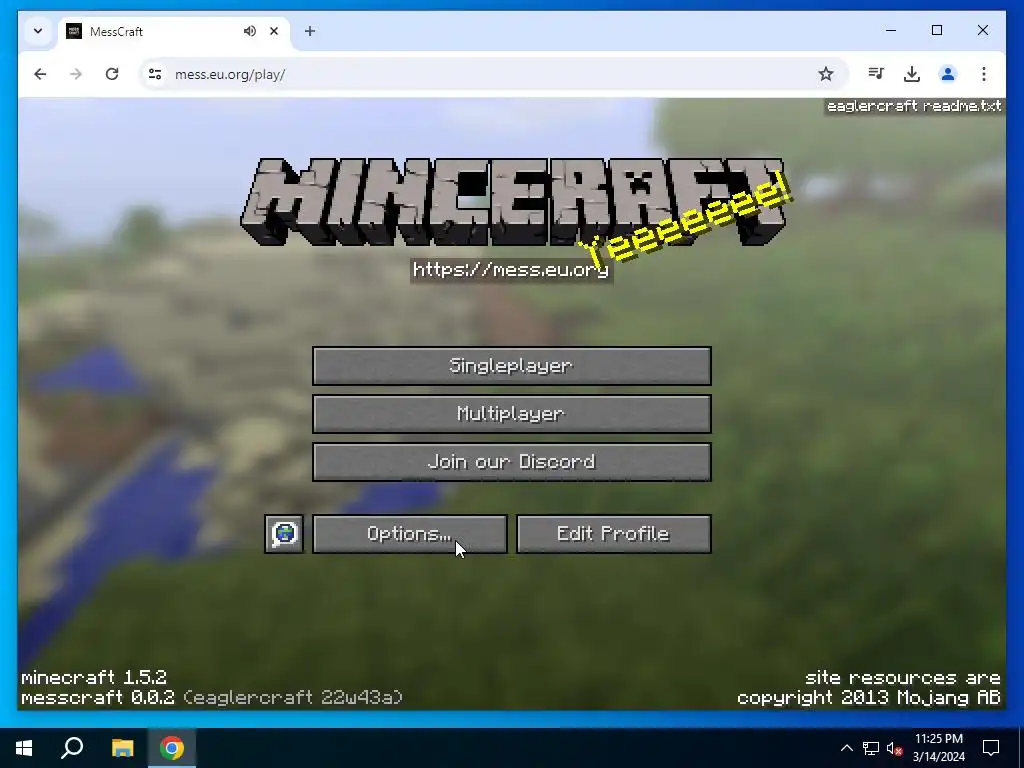Open the Singleplayer menu
Image resolution: width=1024 pixels, height=768 pixels.
point(511,366)
